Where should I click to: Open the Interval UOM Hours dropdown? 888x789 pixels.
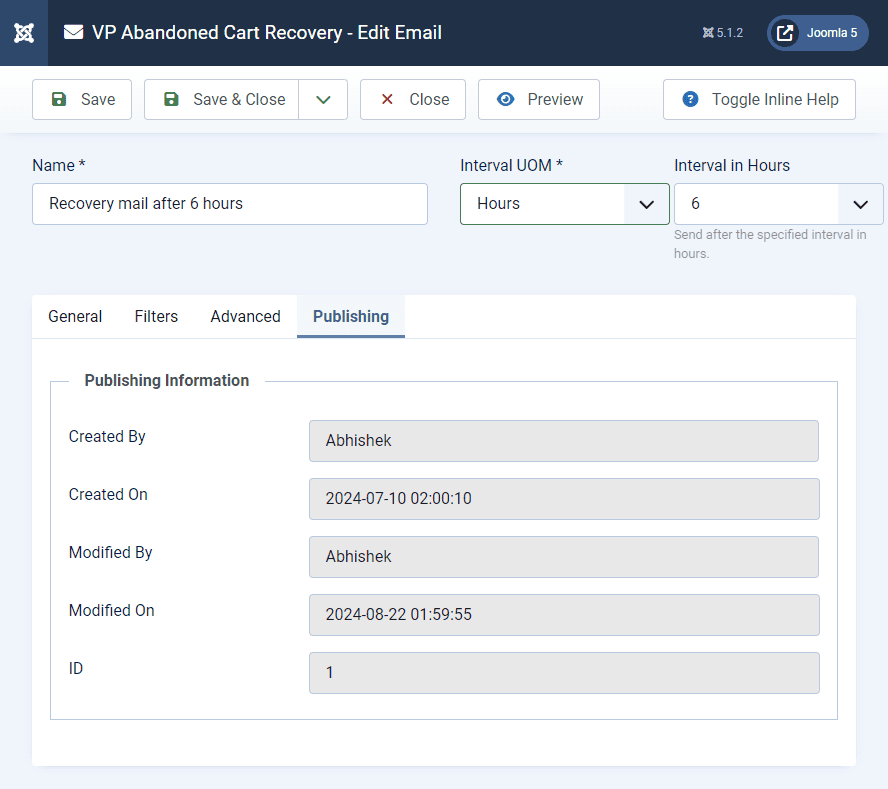tap(565, 204)
